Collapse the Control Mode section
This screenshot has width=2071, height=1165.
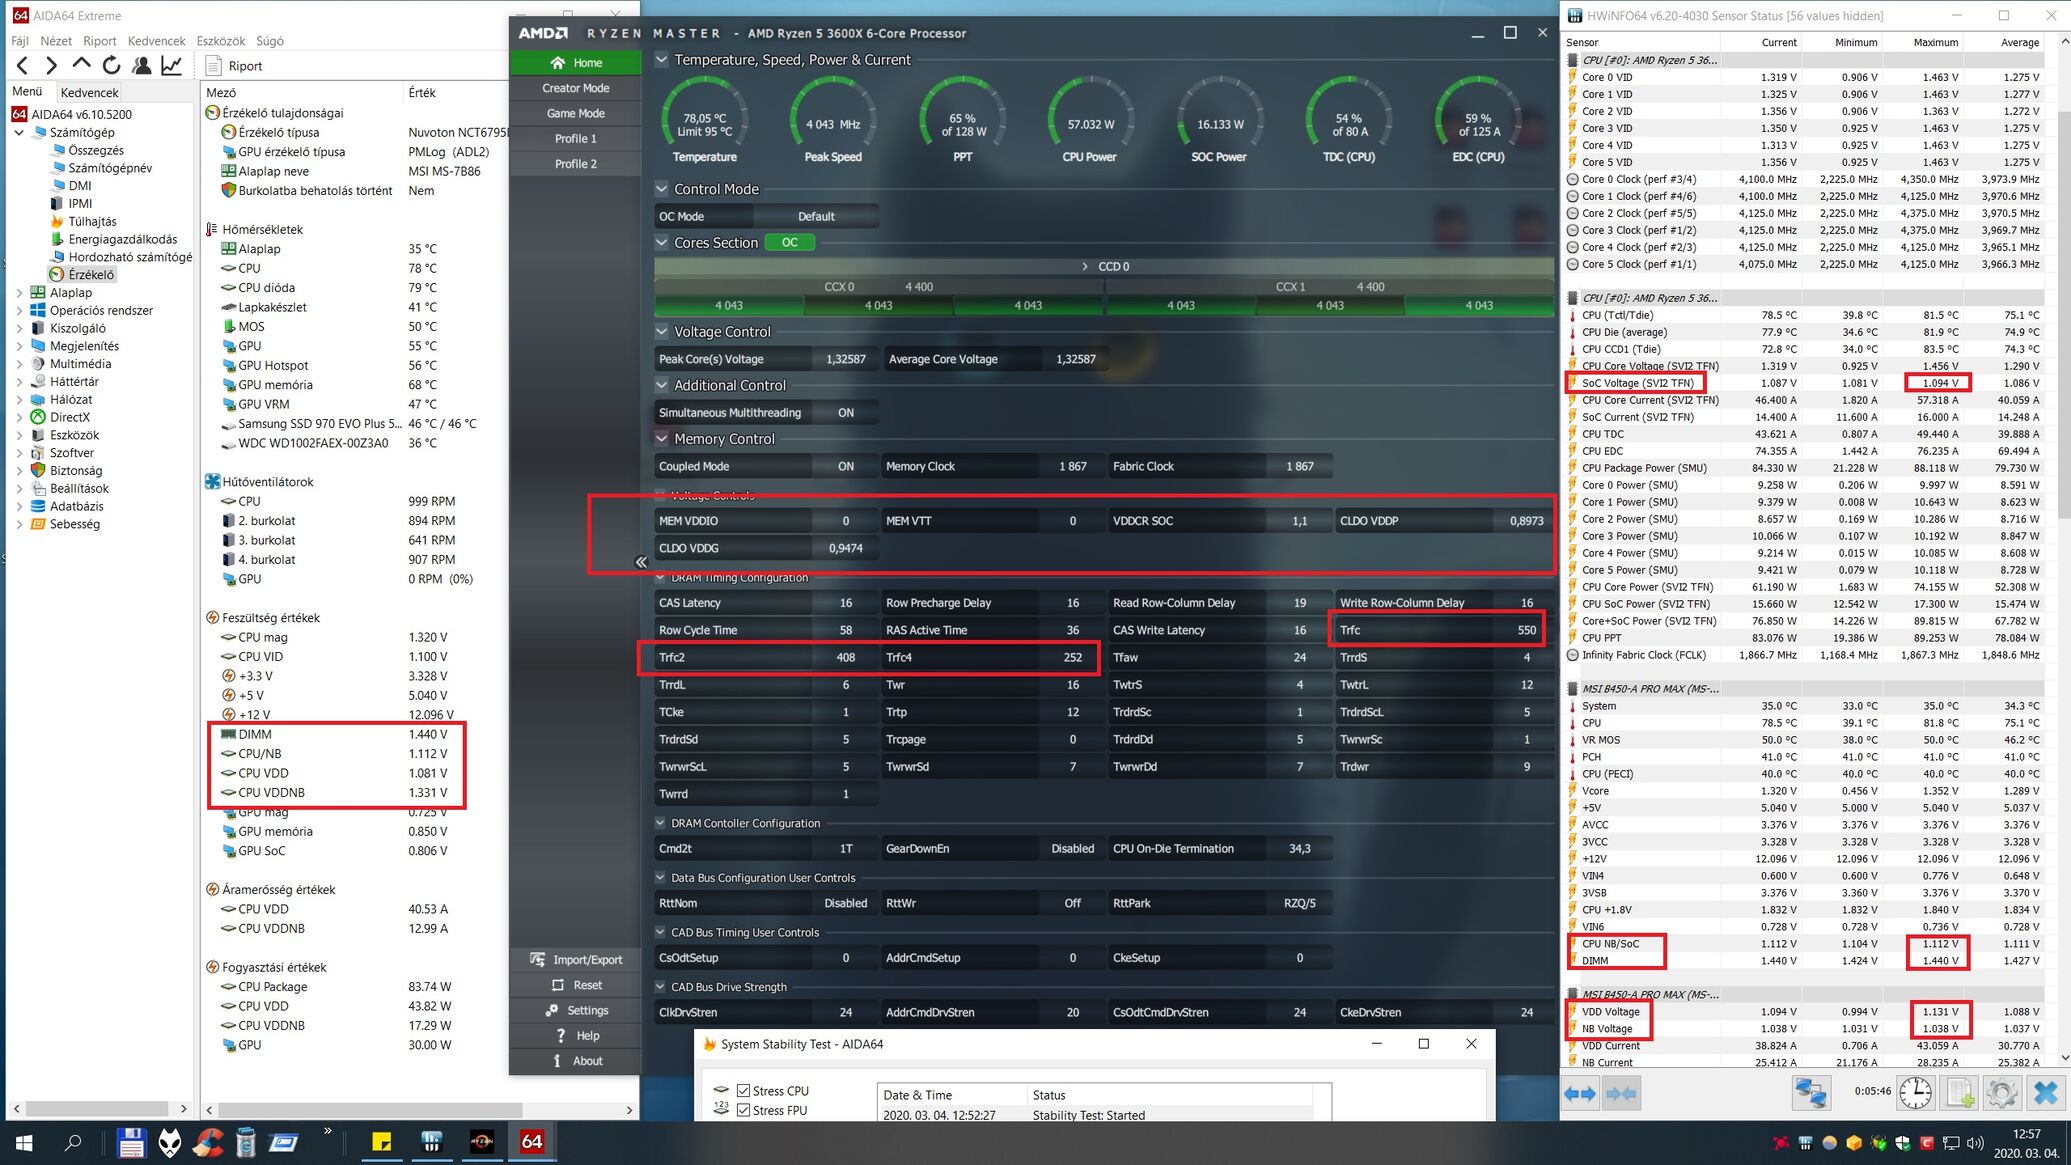661,189
